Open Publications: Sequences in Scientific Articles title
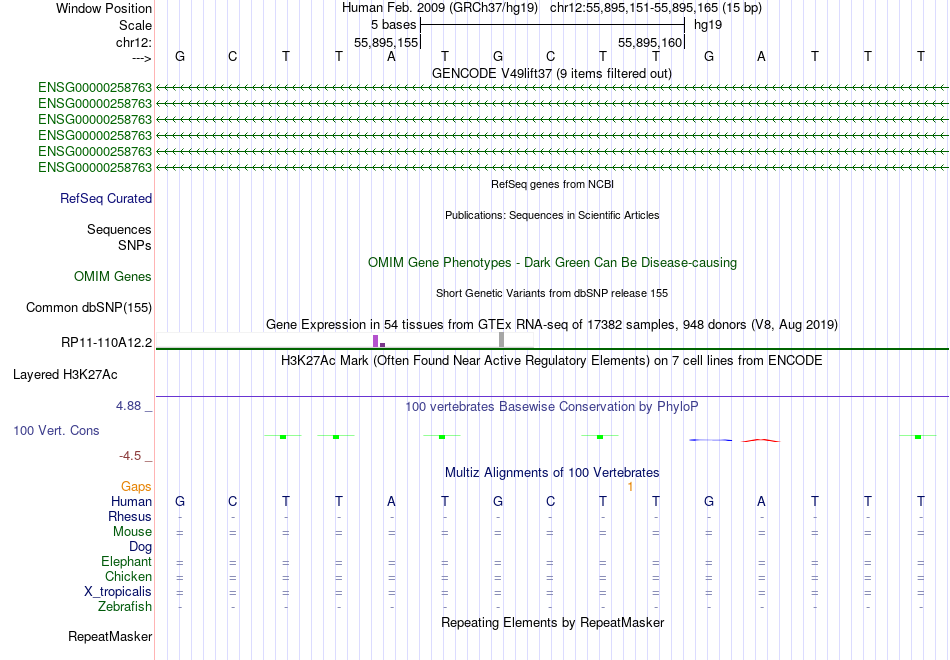Viewport: 950px width, 660px height. pos(552,215)
